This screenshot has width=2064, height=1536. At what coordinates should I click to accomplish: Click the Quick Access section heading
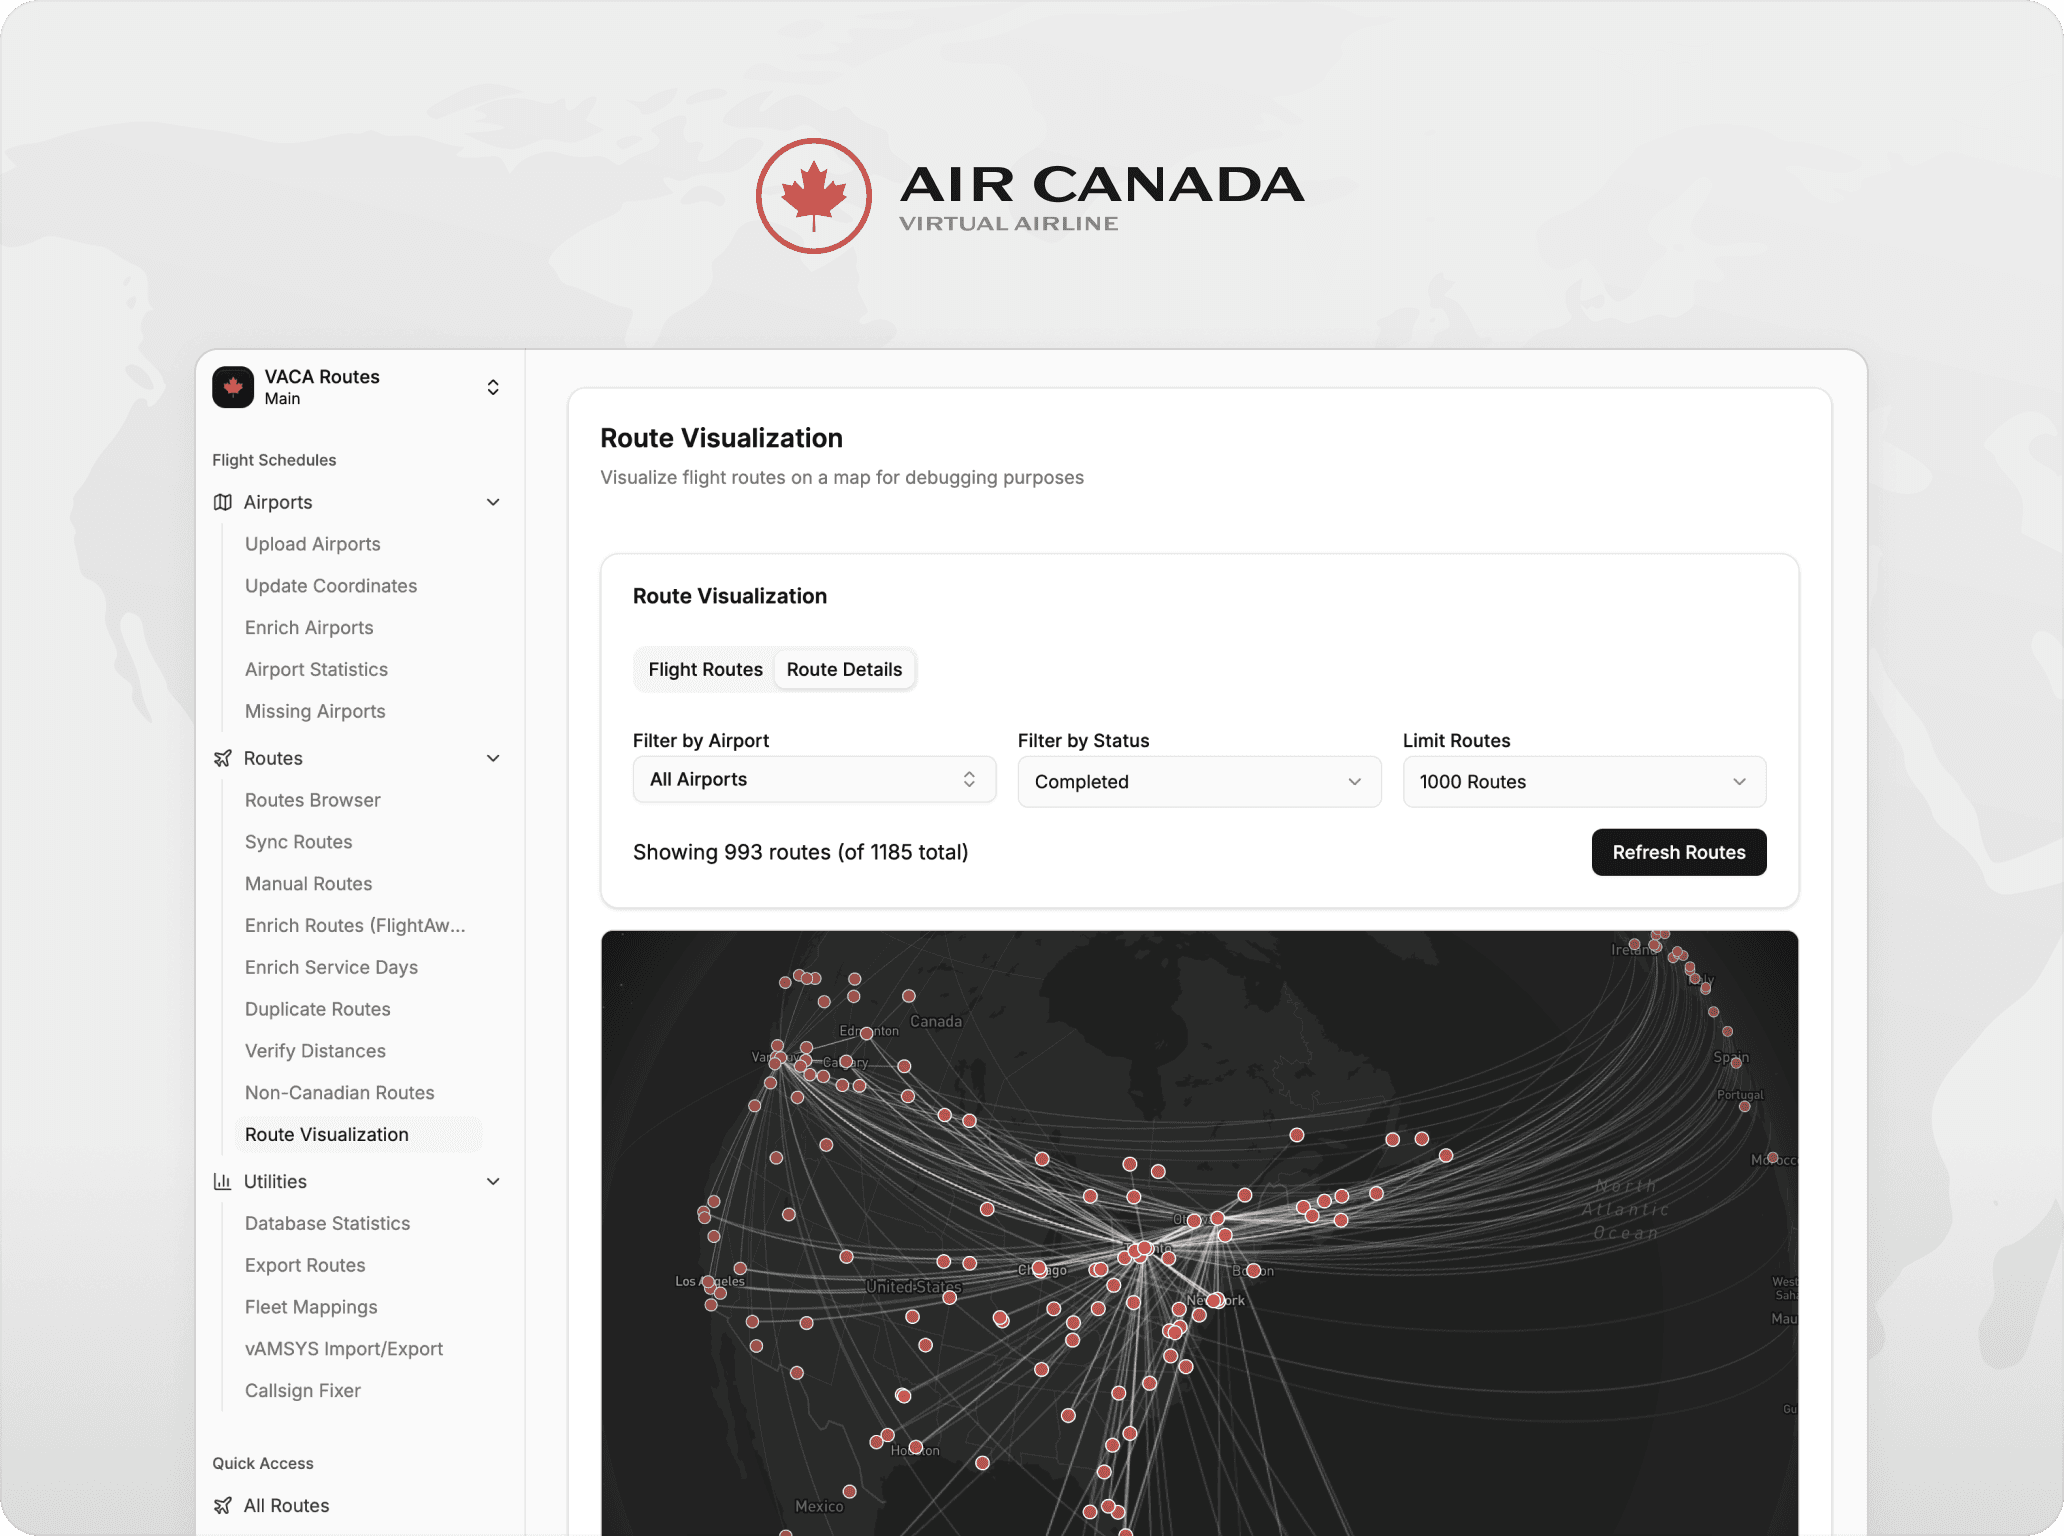pos(263,1464)
